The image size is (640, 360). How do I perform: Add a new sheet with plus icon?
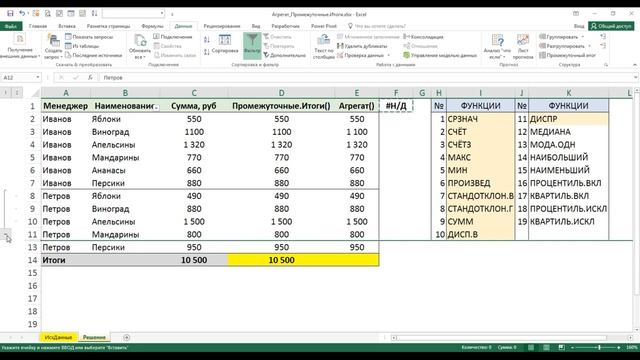(x=127, y=337)
